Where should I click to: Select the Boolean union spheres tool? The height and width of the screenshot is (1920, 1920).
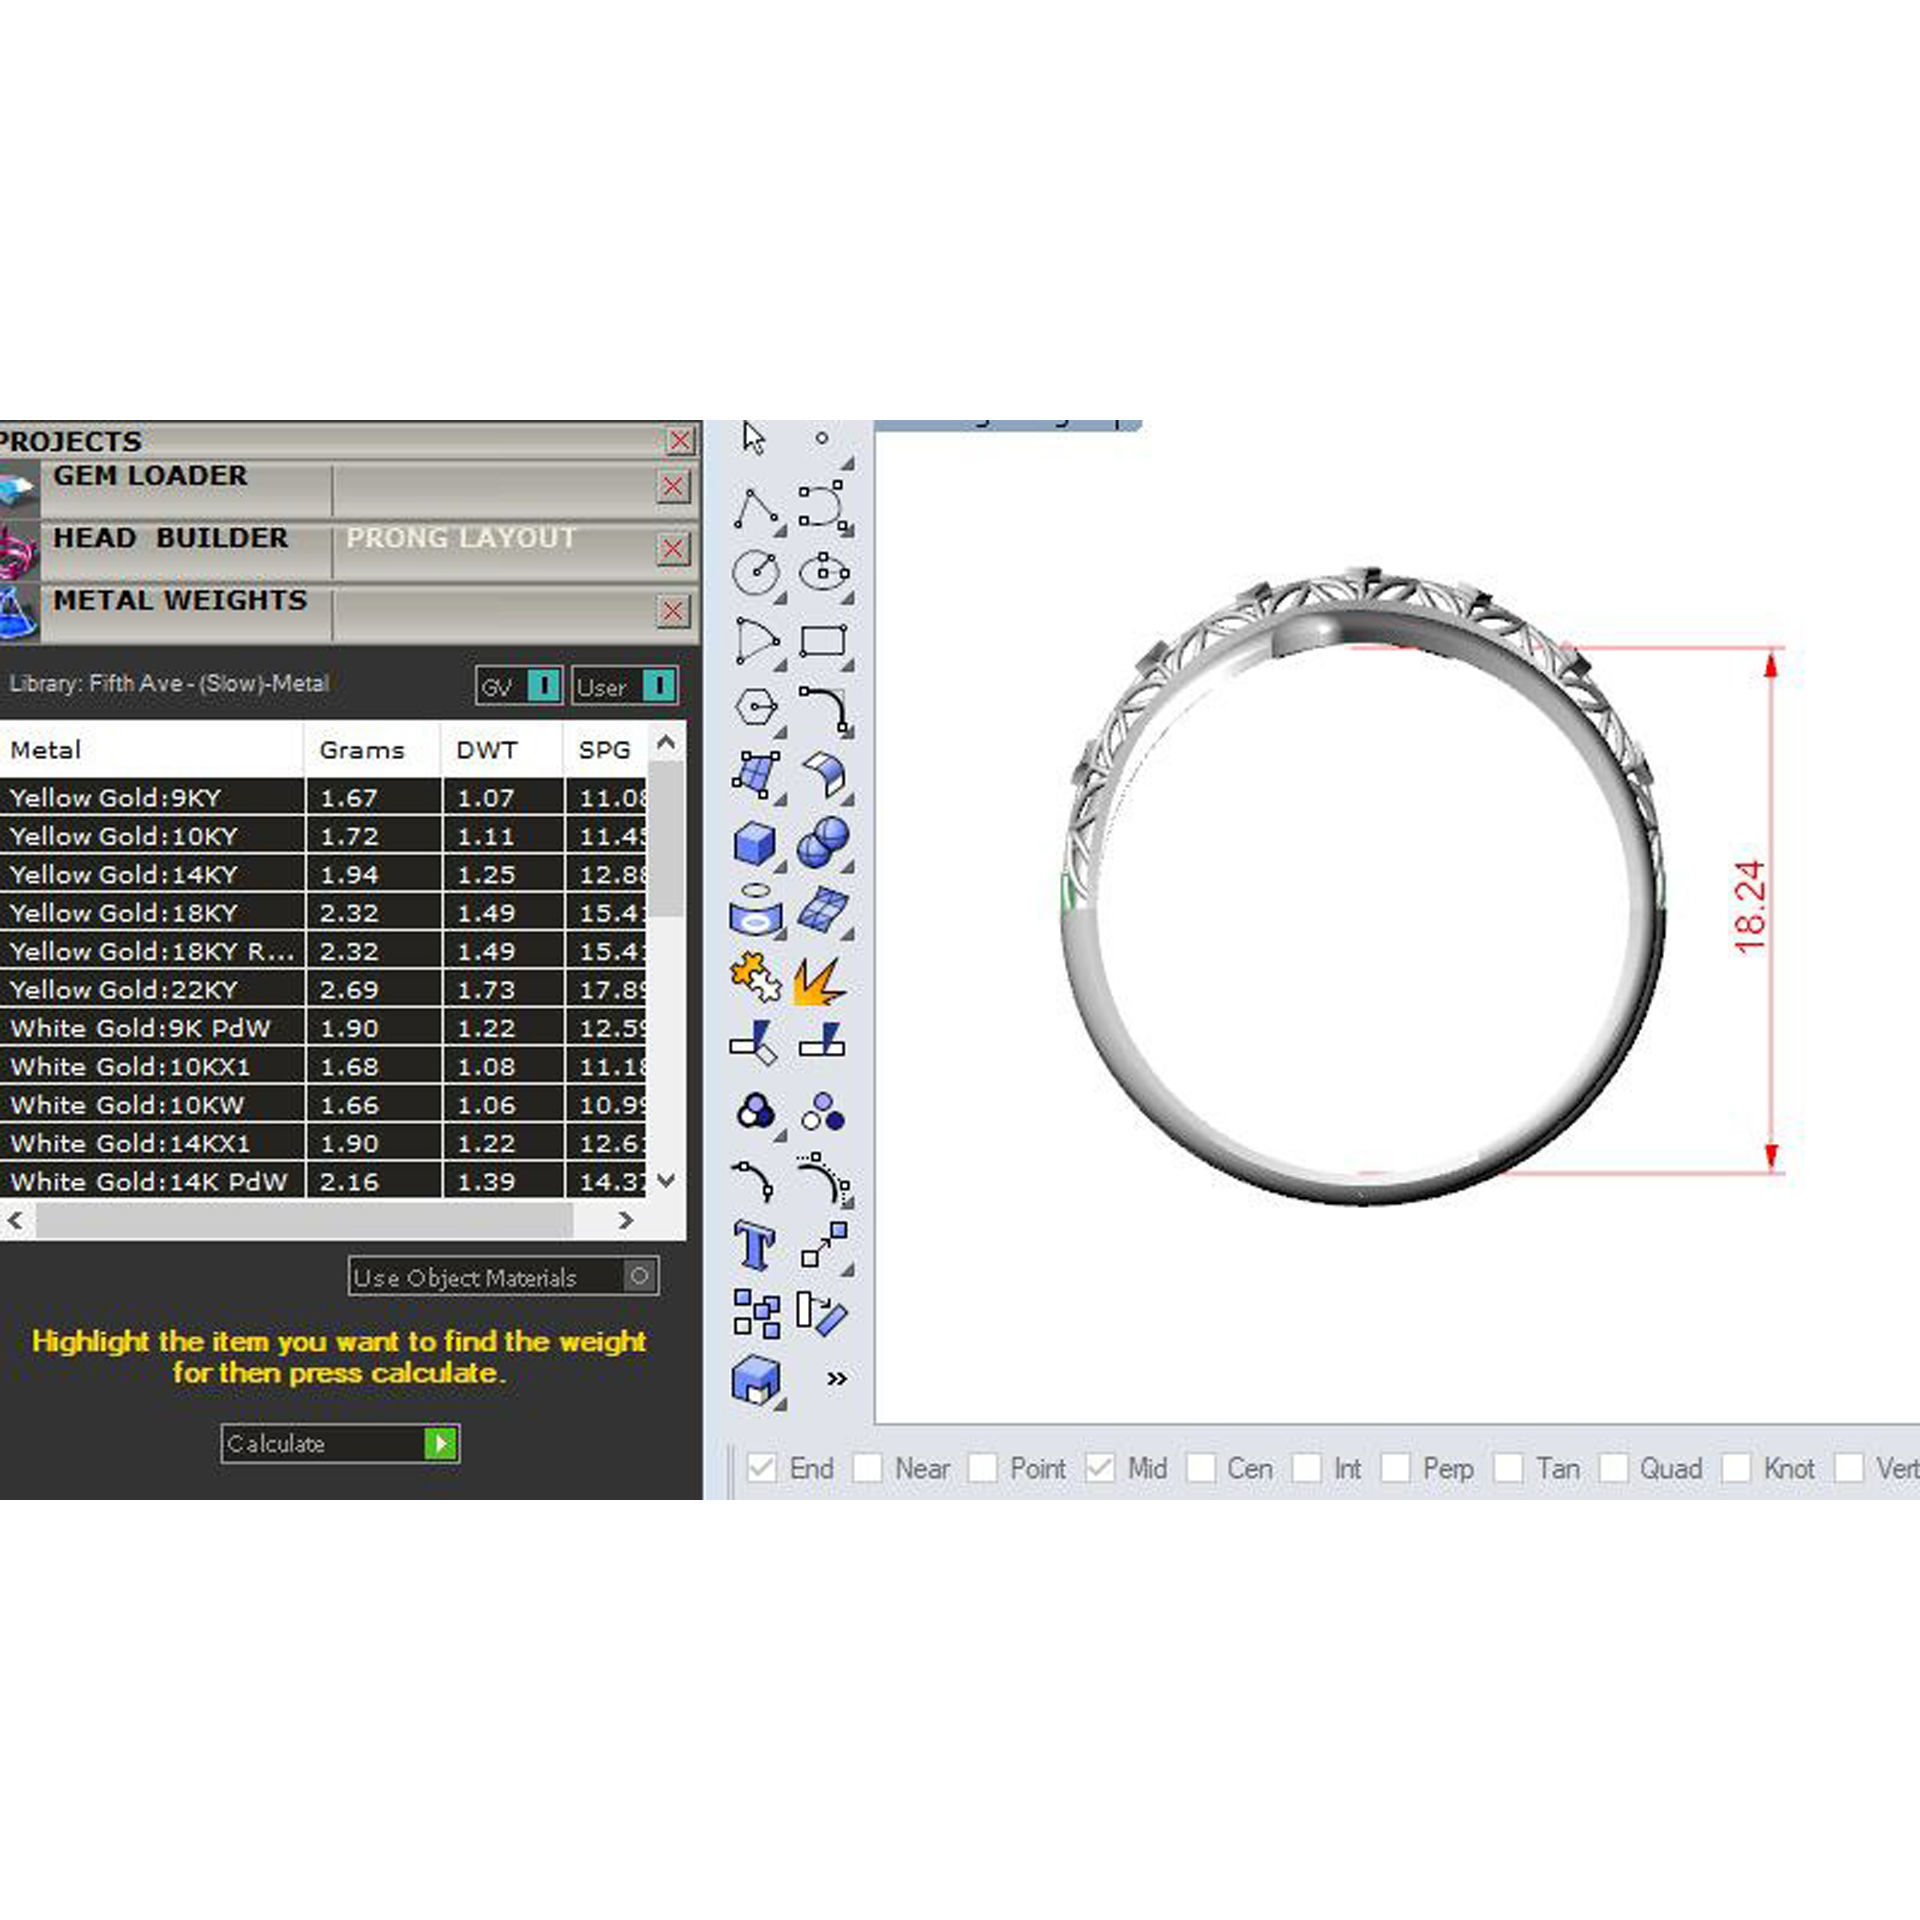(823, 843)
